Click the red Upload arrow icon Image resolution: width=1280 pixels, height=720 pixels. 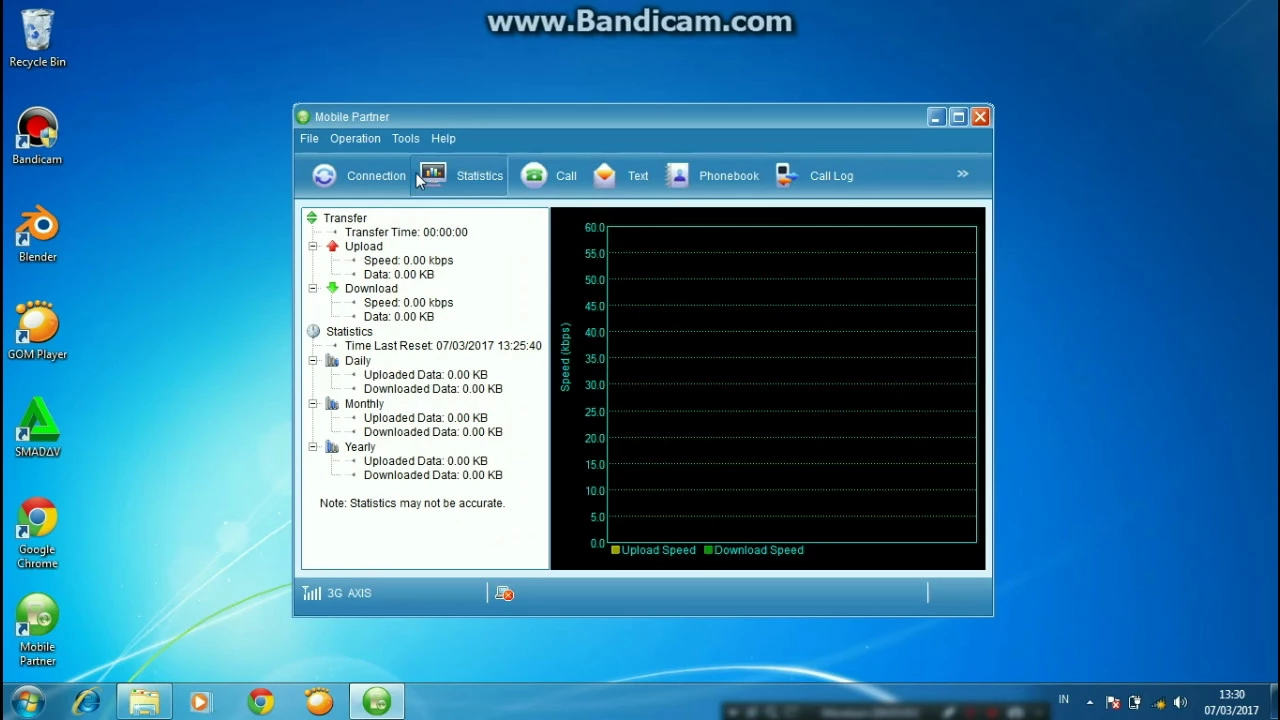(332, 246)
